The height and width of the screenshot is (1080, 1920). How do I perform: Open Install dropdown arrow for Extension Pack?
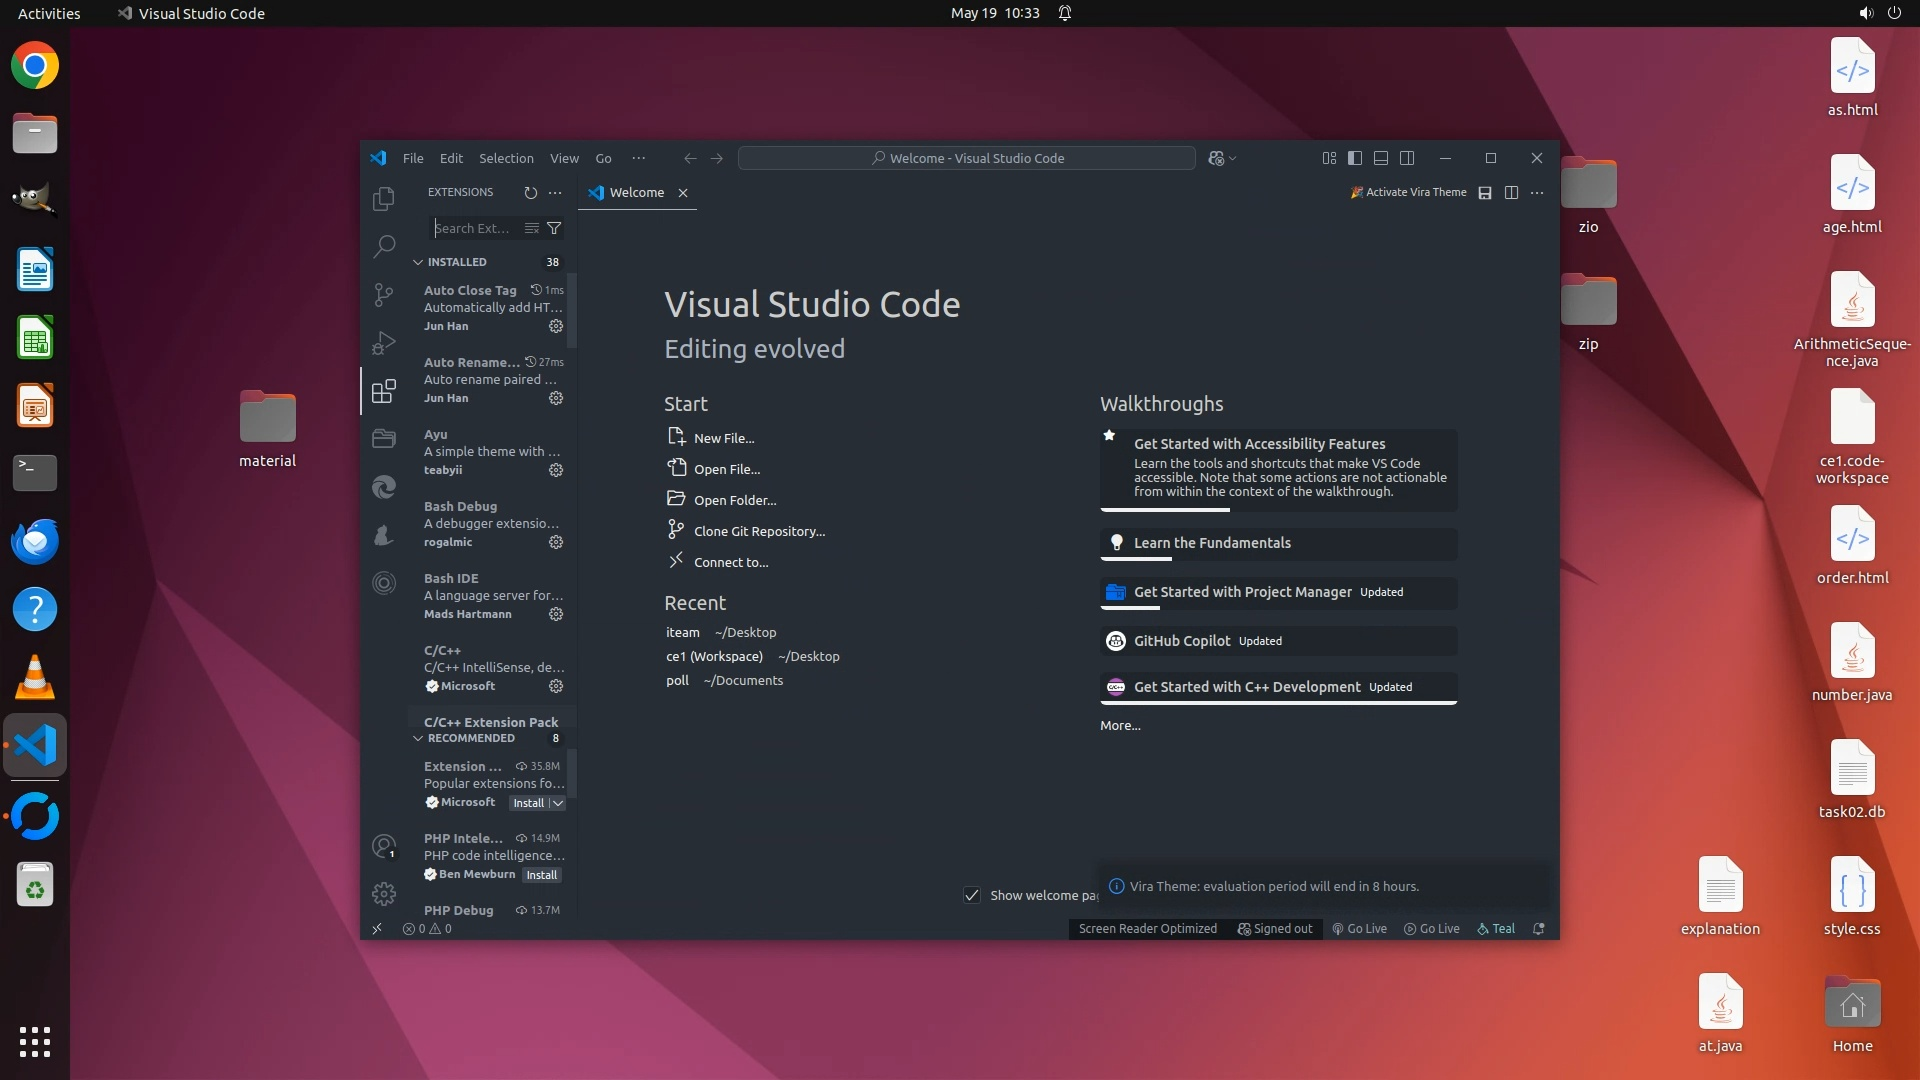click(558, 803)
